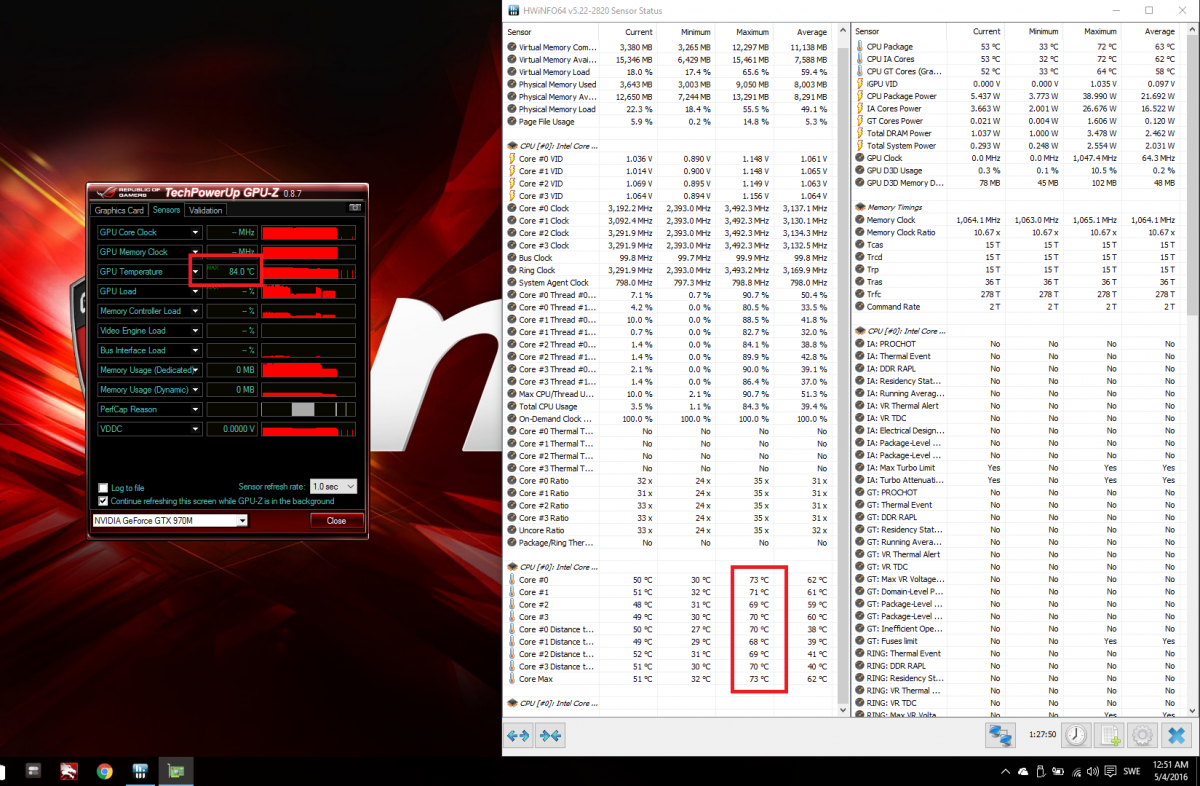Click the expand columns arrows icon in HWiNFO
Image resolution: width=1200 pixels, height=786 pixels.
(518, 736)
